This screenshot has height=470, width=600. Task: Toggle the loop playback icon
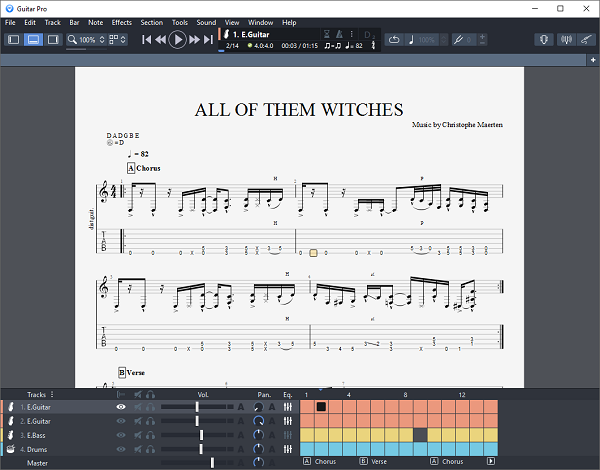pyautogui.click(x=394, y=40)
